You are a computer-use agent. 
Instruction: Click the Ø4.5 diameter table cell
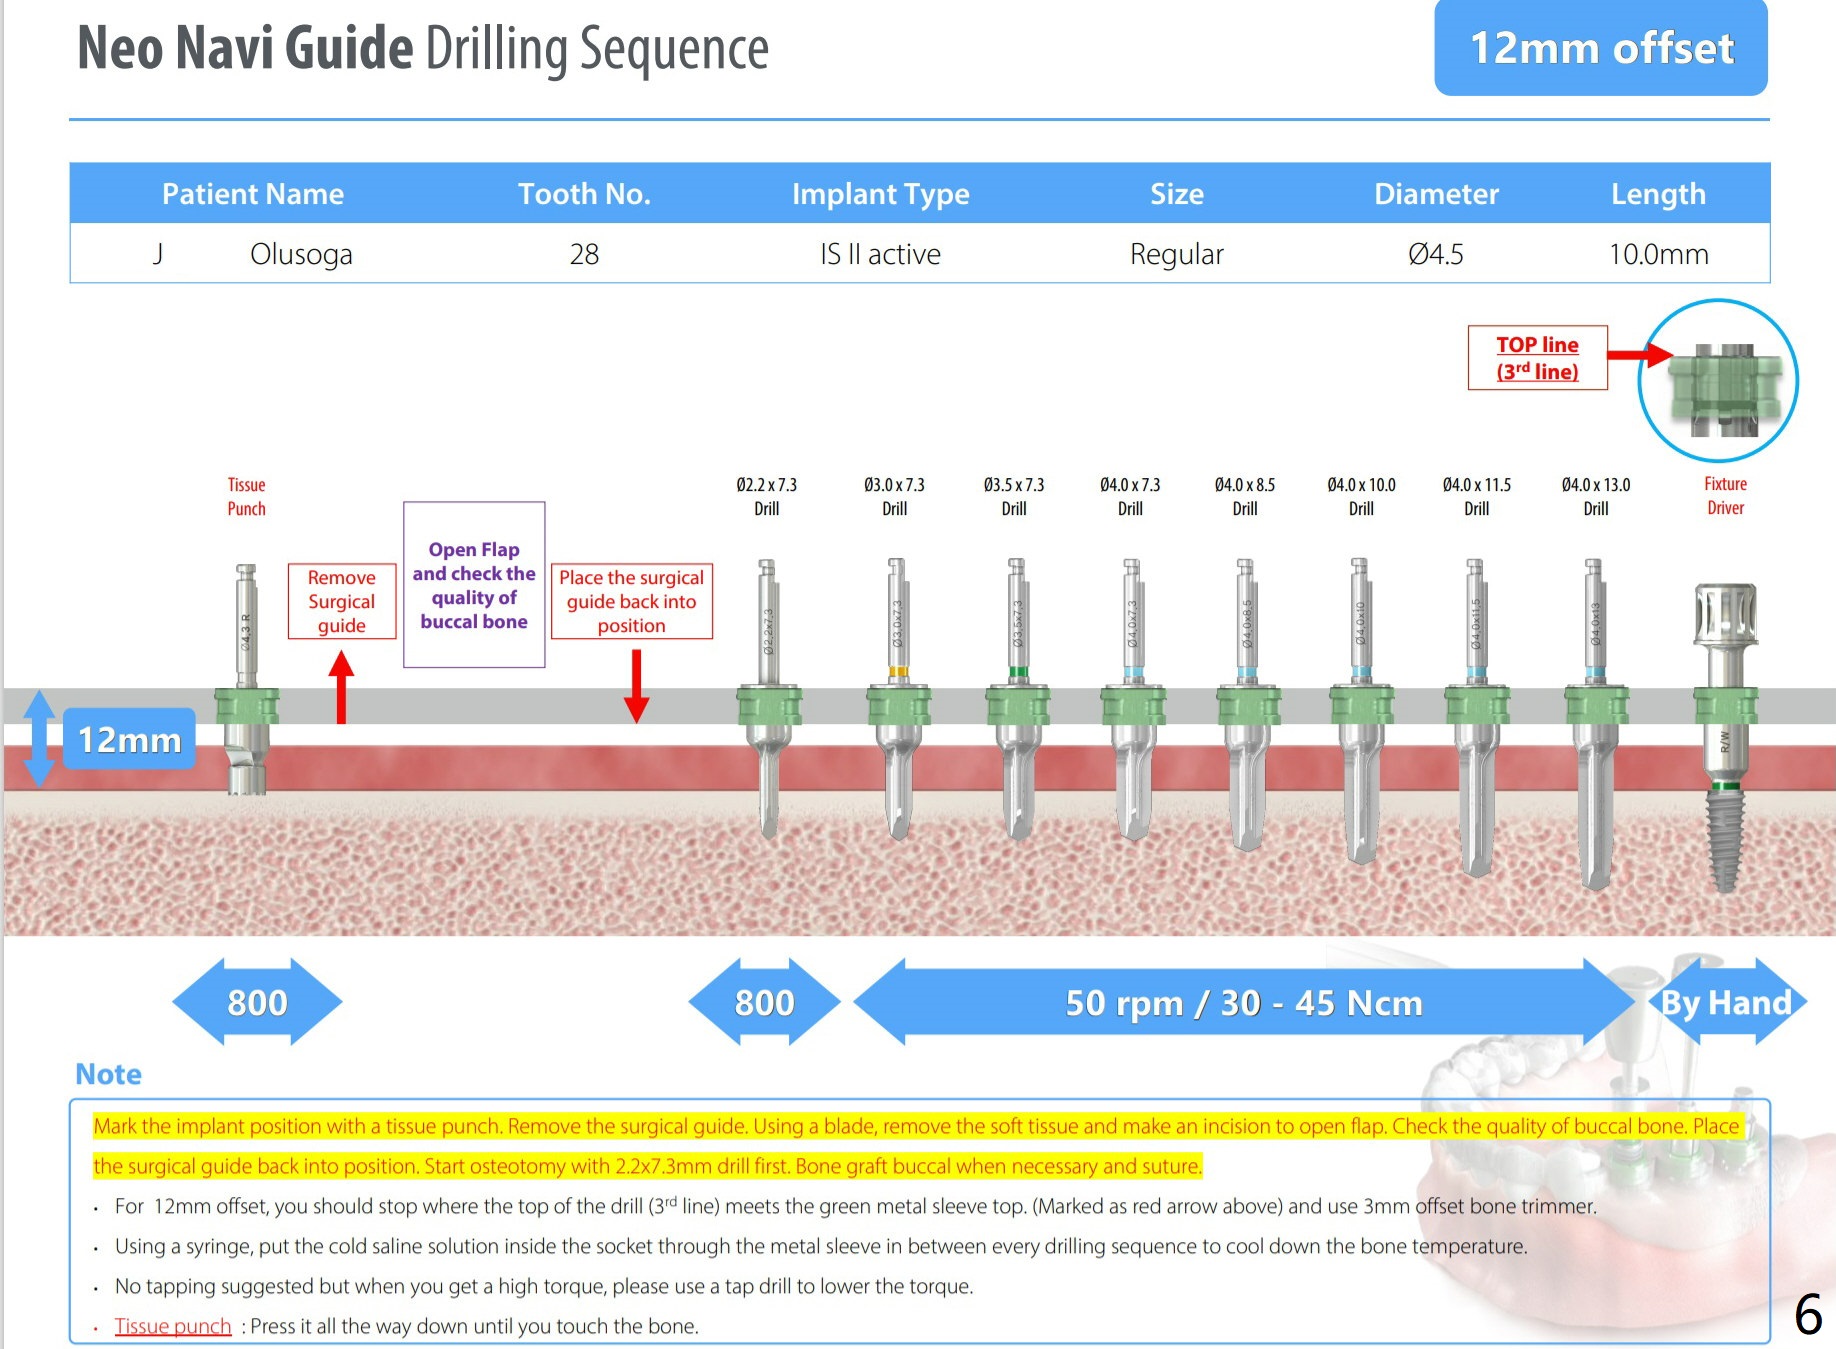coord(1435,254)
